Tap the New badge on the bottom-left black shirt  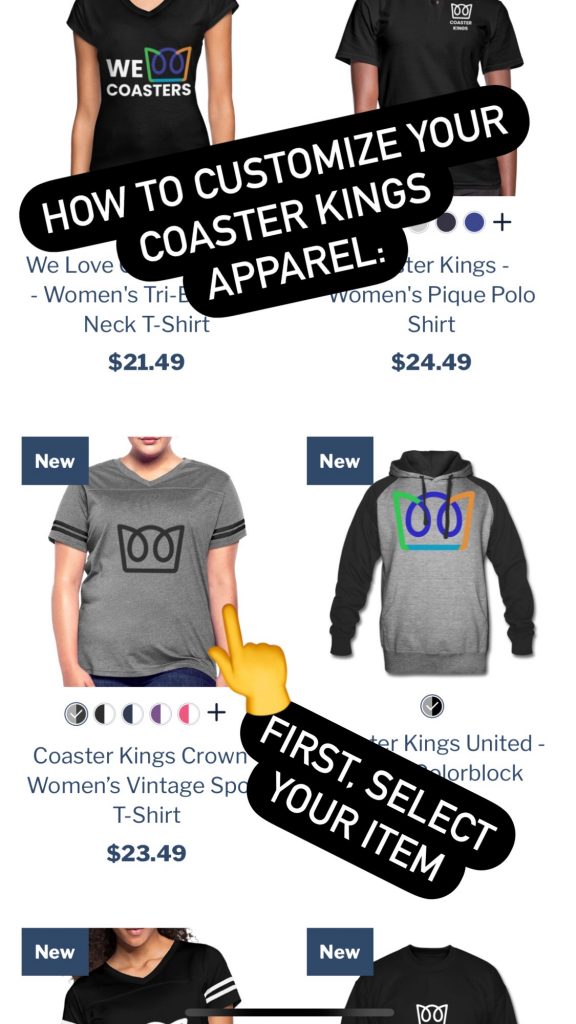tap(55, 952)
